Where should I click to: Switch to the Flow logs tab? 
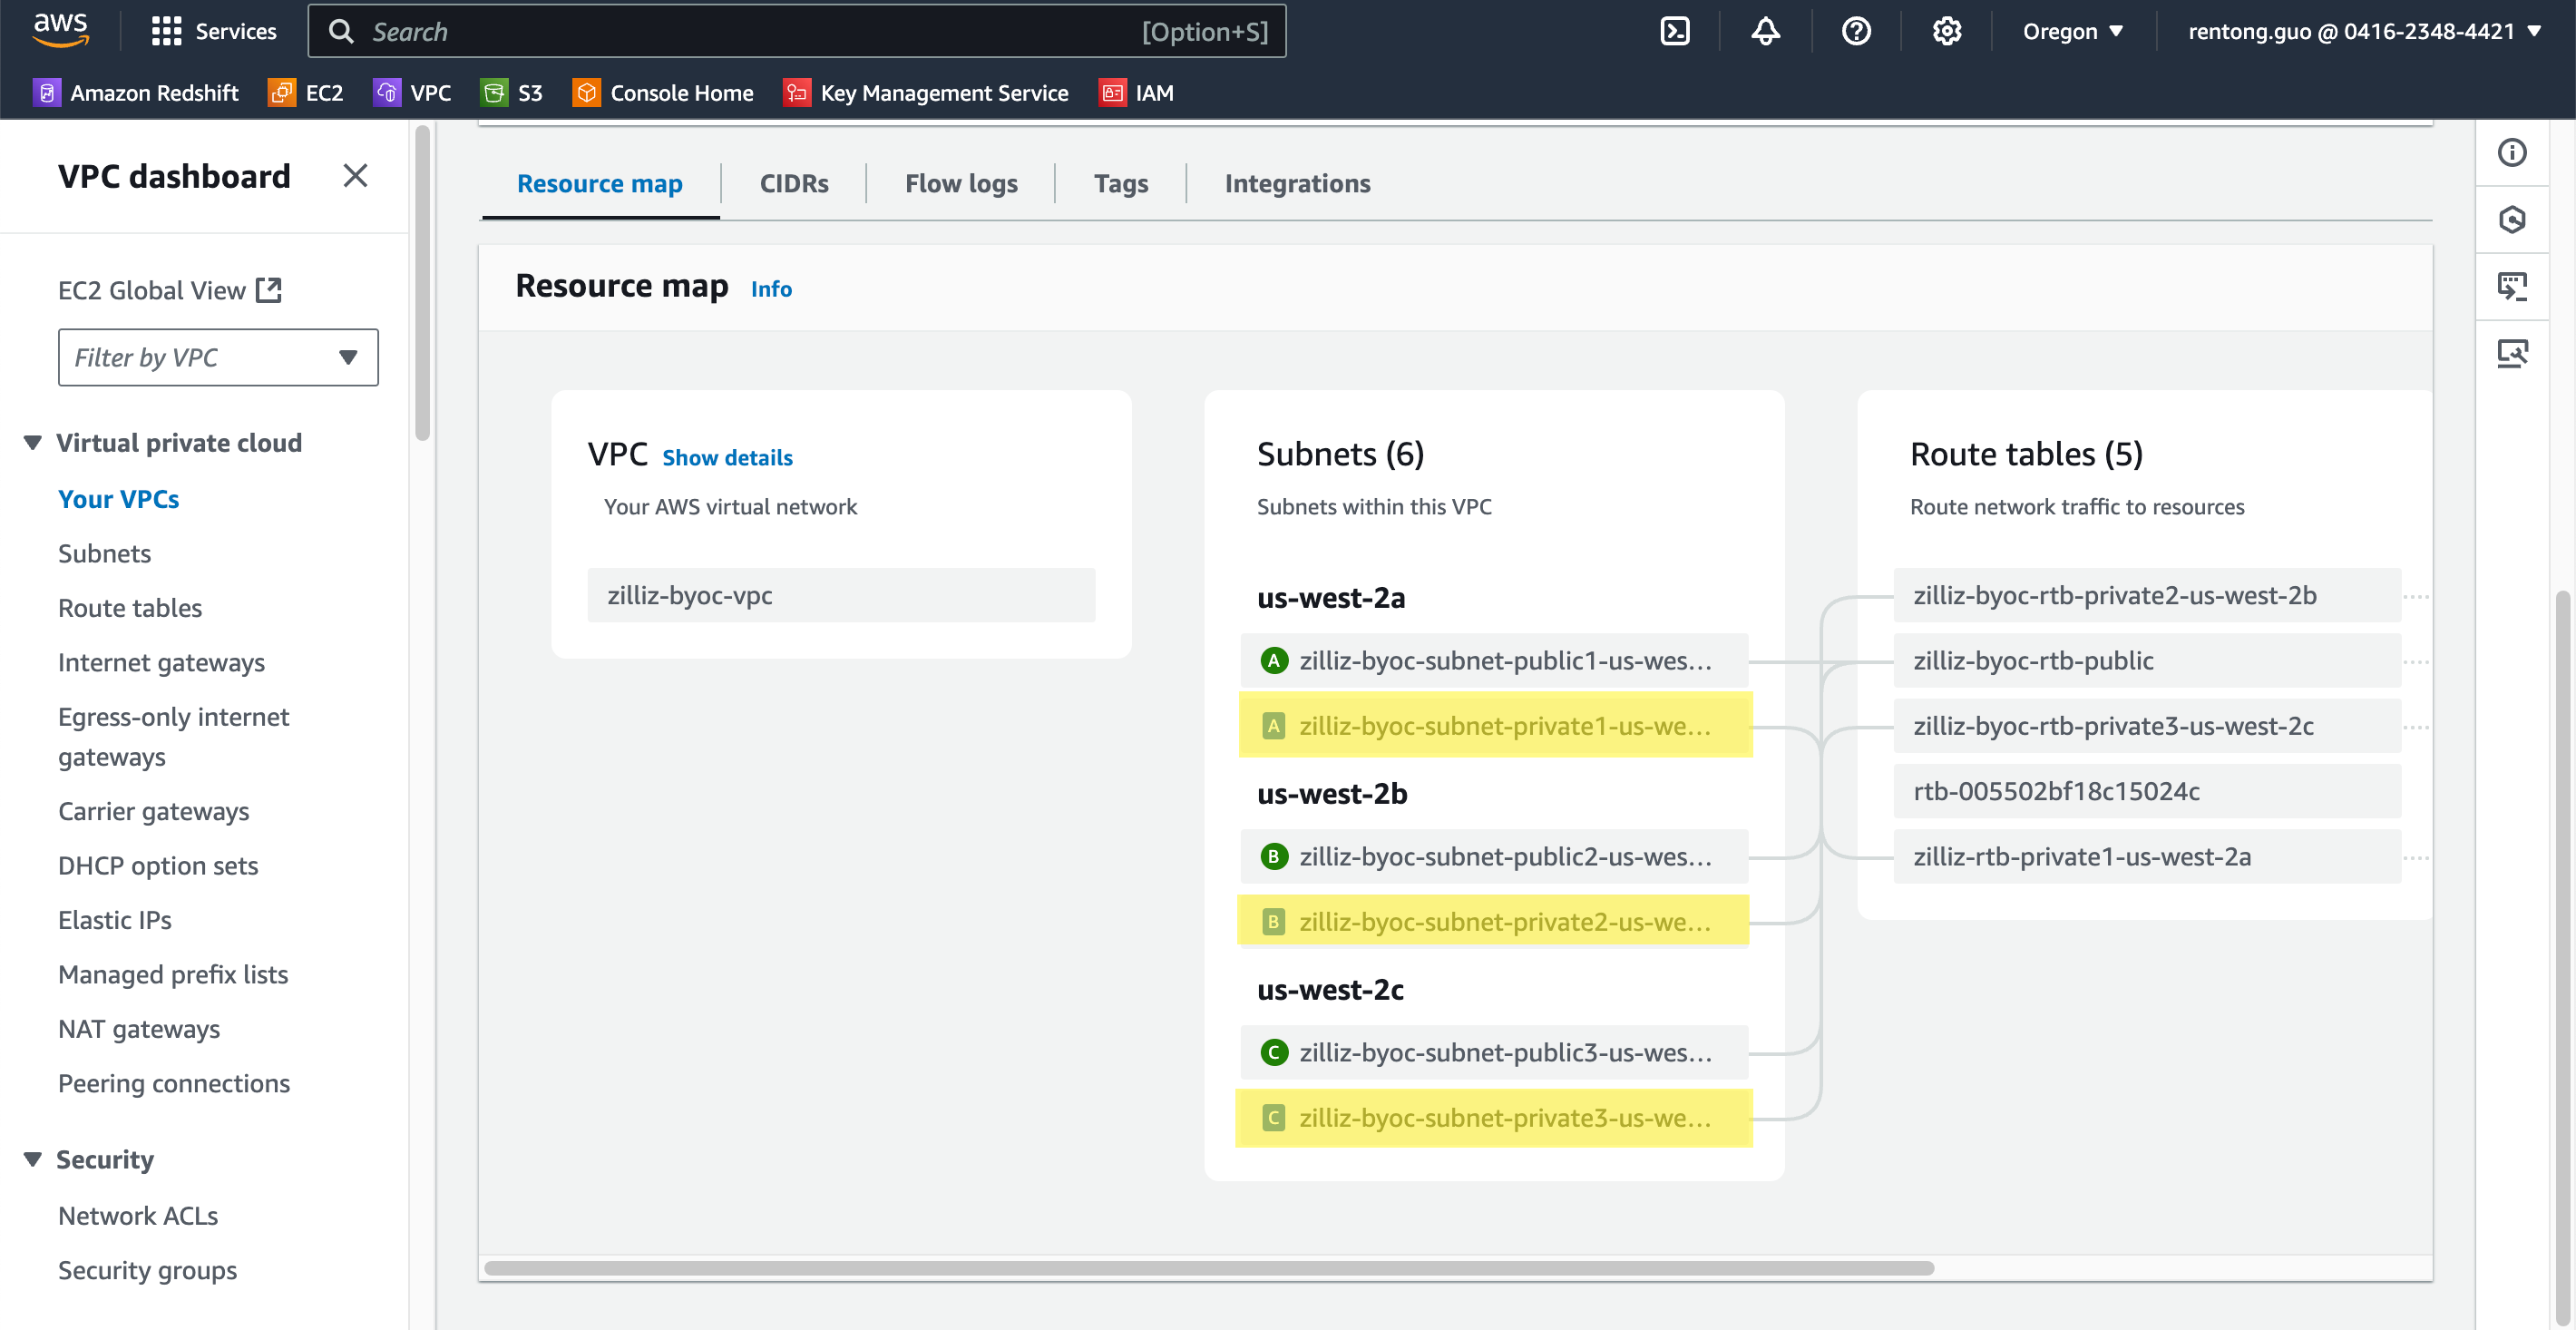(960, 184)
